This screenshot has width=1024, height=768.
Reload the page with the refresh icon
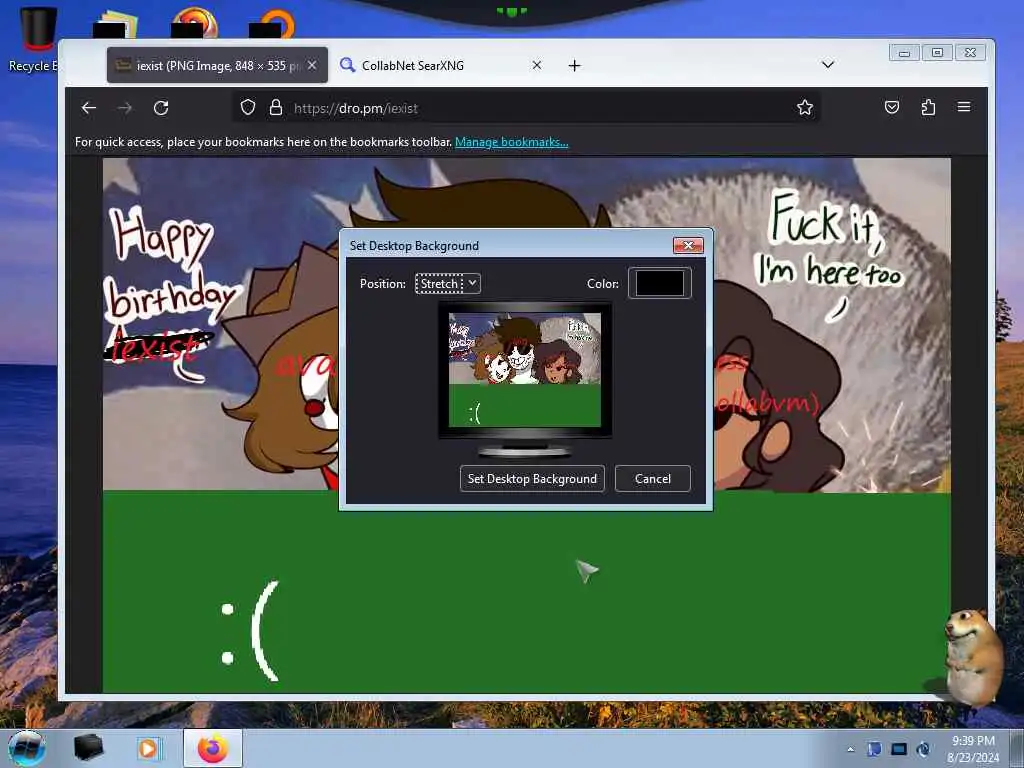coord(161,108)
